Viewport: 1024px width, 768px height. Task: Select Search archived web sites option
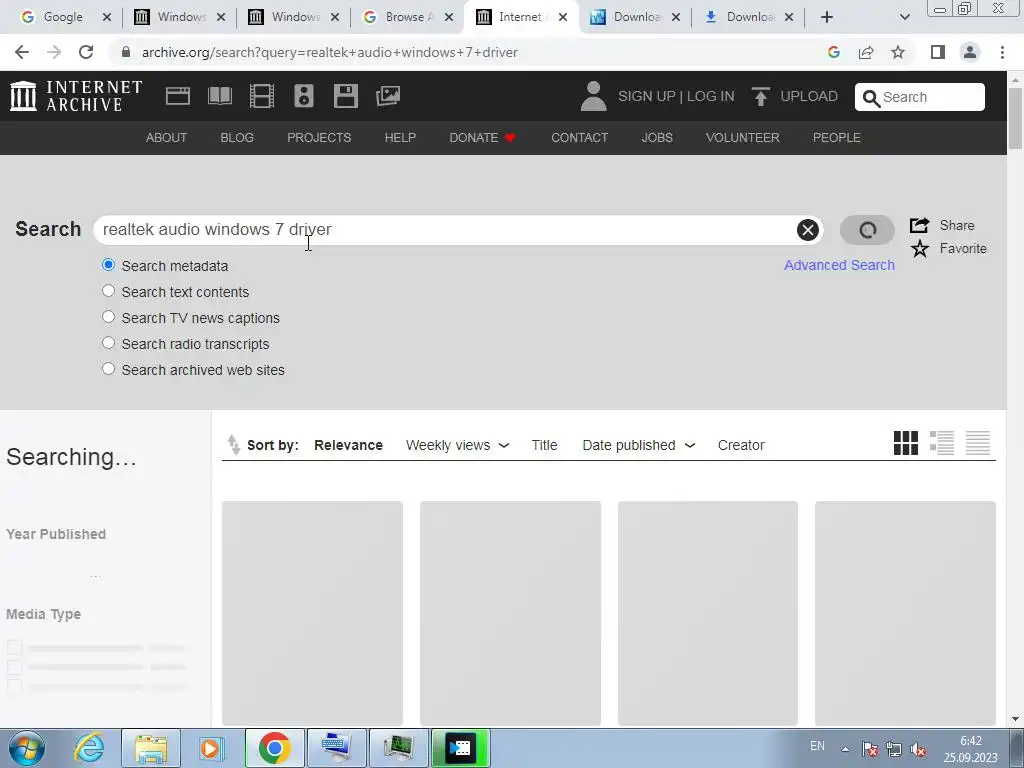pos(108,369)
